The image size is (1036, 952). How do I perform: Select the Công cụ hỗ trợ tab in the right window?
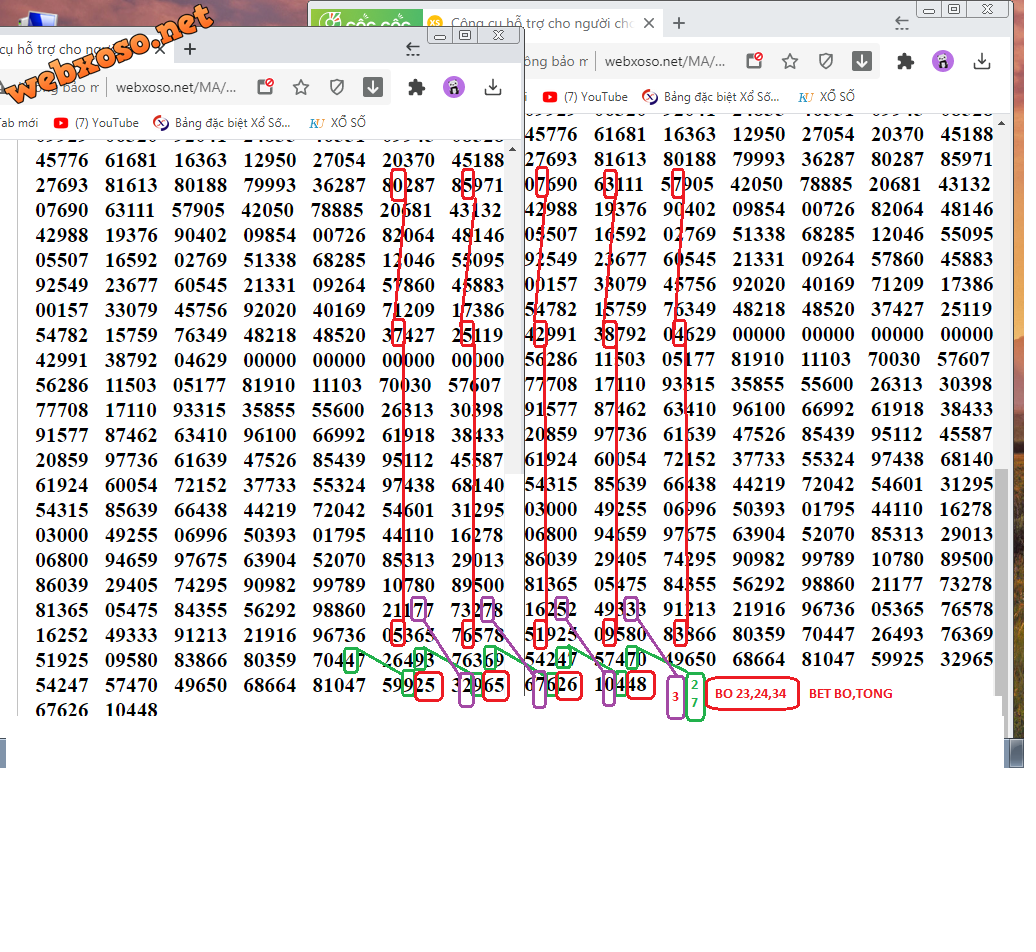pyautogui.click(x=542, y=23)
